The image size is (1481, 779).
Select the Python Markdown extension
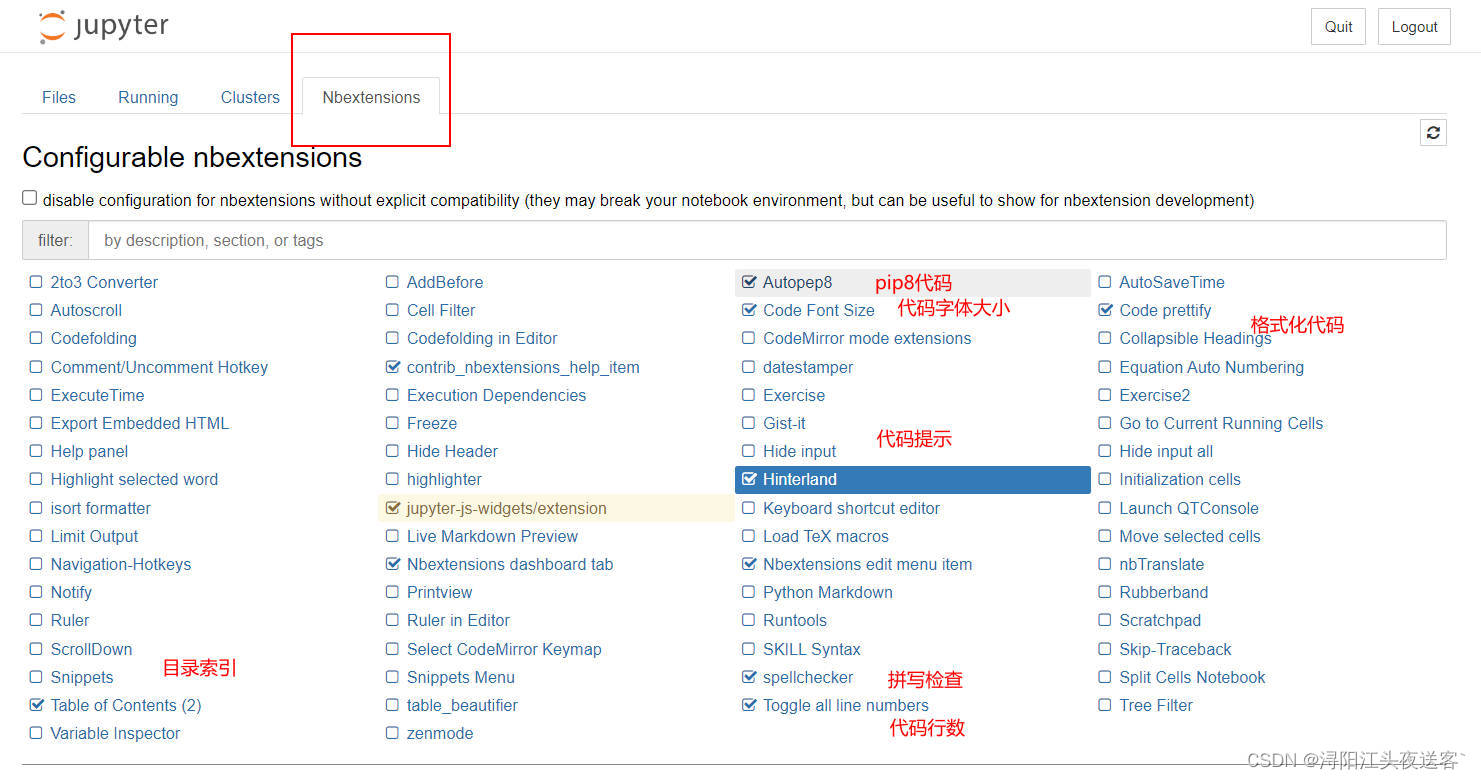(x=828, y=592)
